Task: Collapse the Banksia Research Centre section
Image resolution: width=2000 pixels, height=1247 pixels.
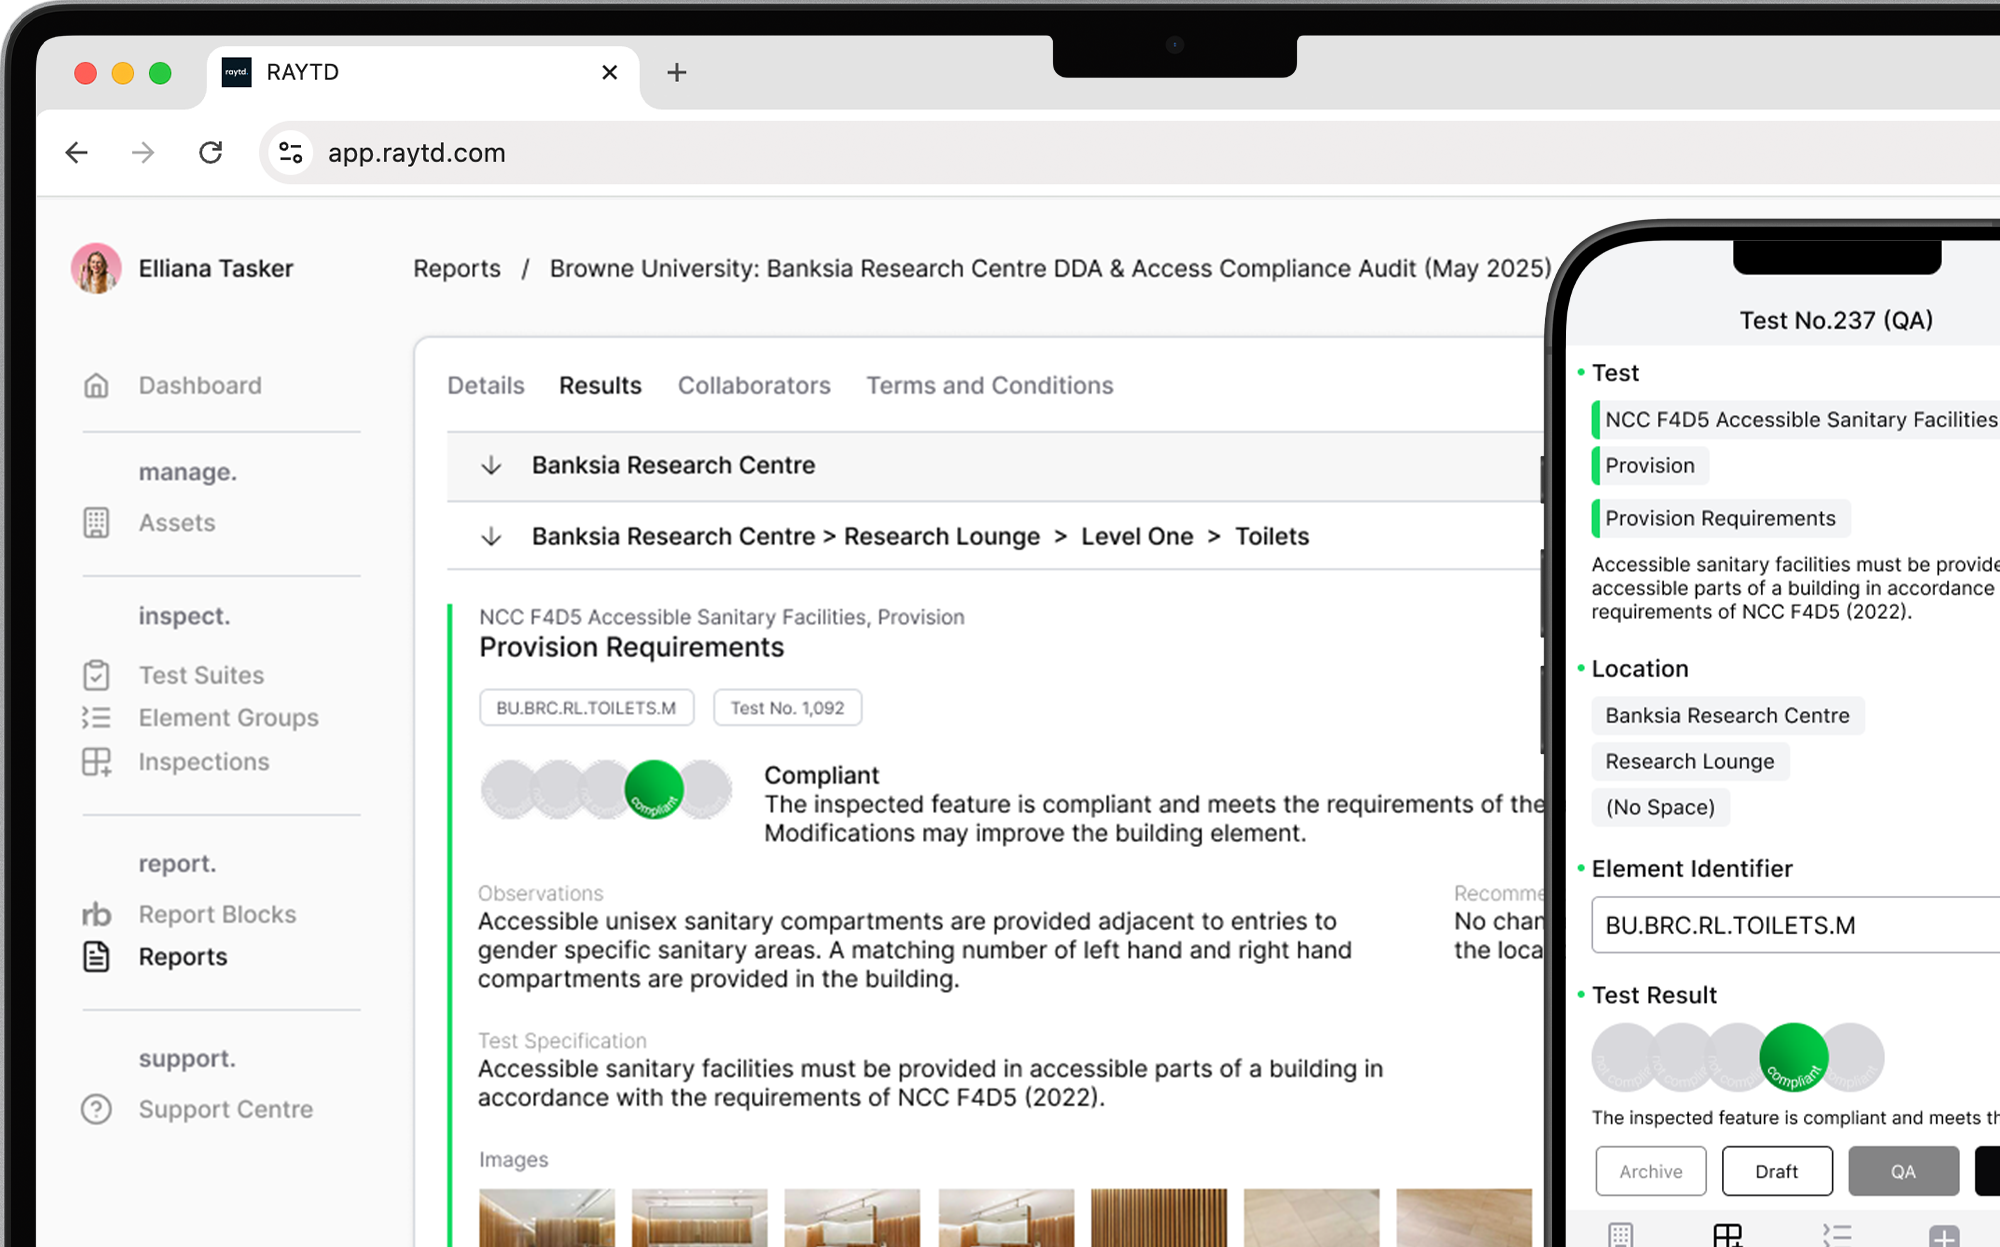Action: pyautogui.click(x=491, y=466)
